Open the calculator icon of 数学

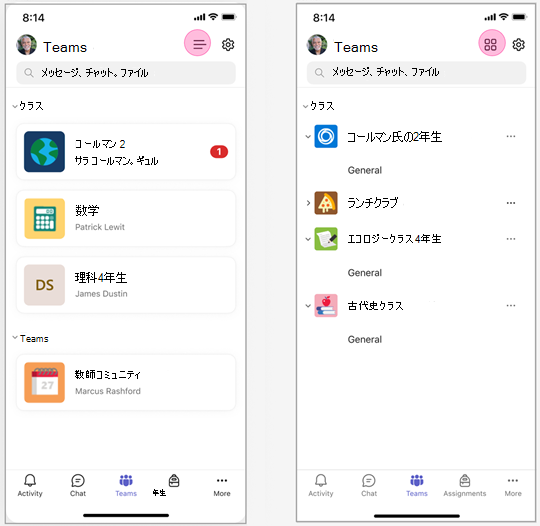point(44,218)
